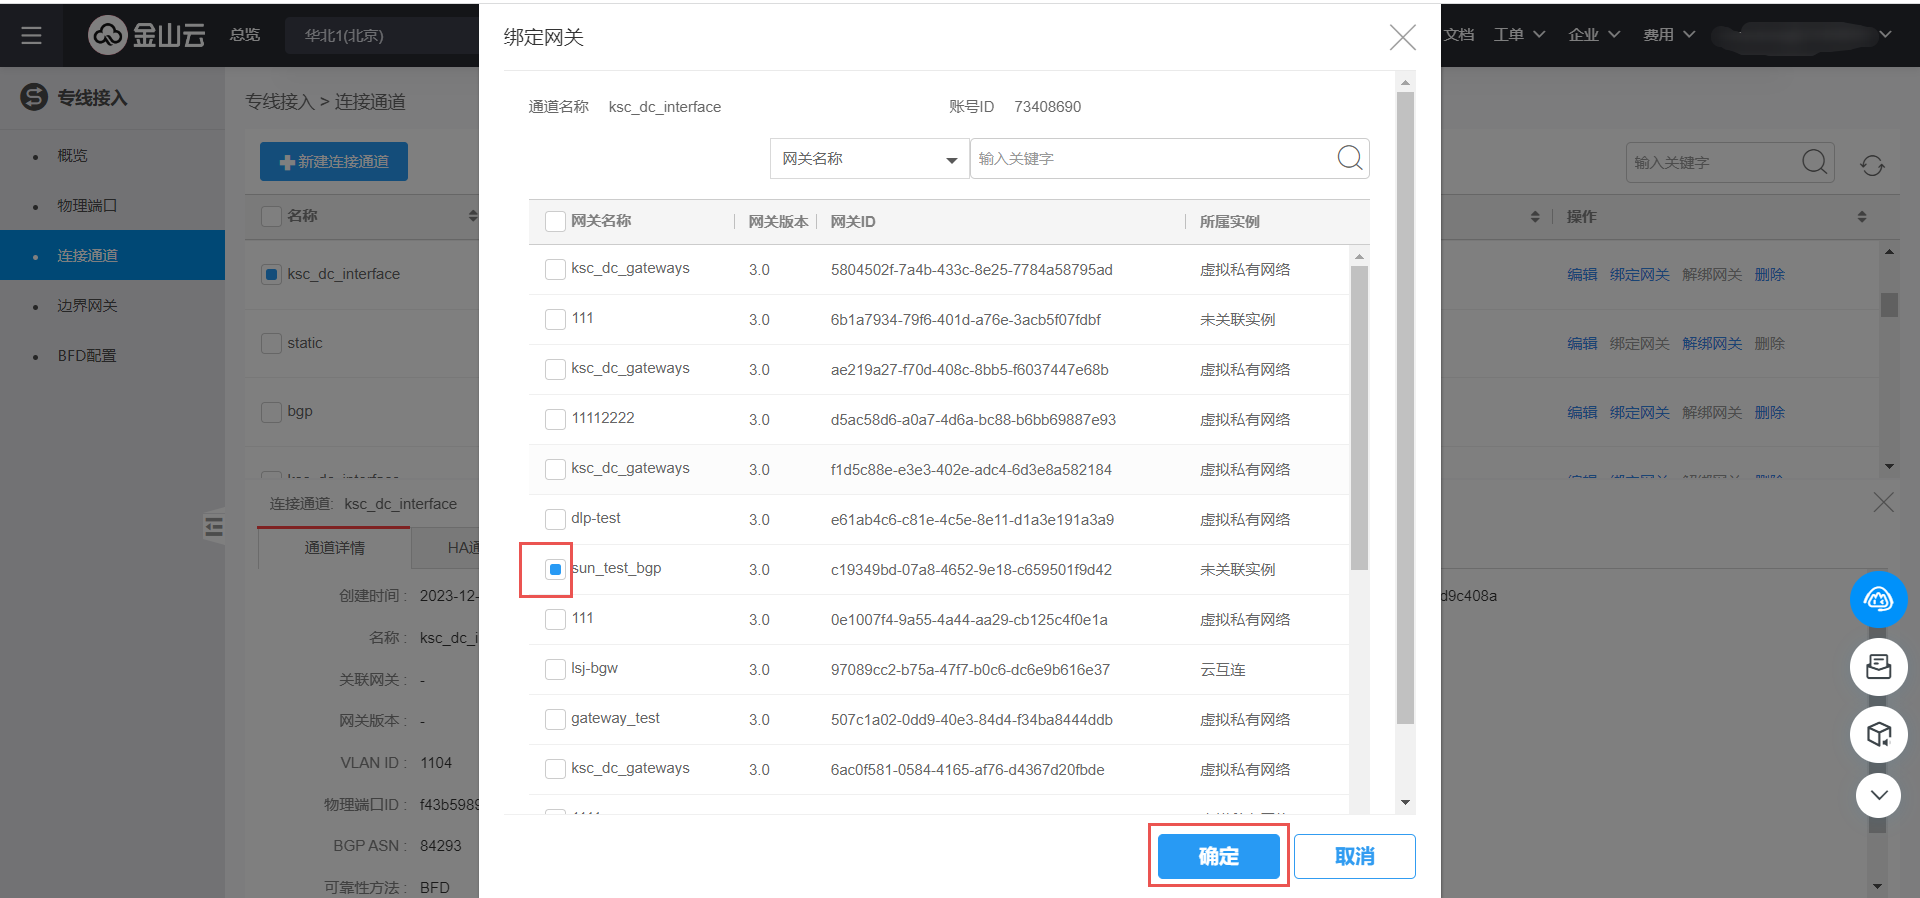Close the bind gateway dialog
Viewport: 1920px width, 898px height.
coord(1402,38)
